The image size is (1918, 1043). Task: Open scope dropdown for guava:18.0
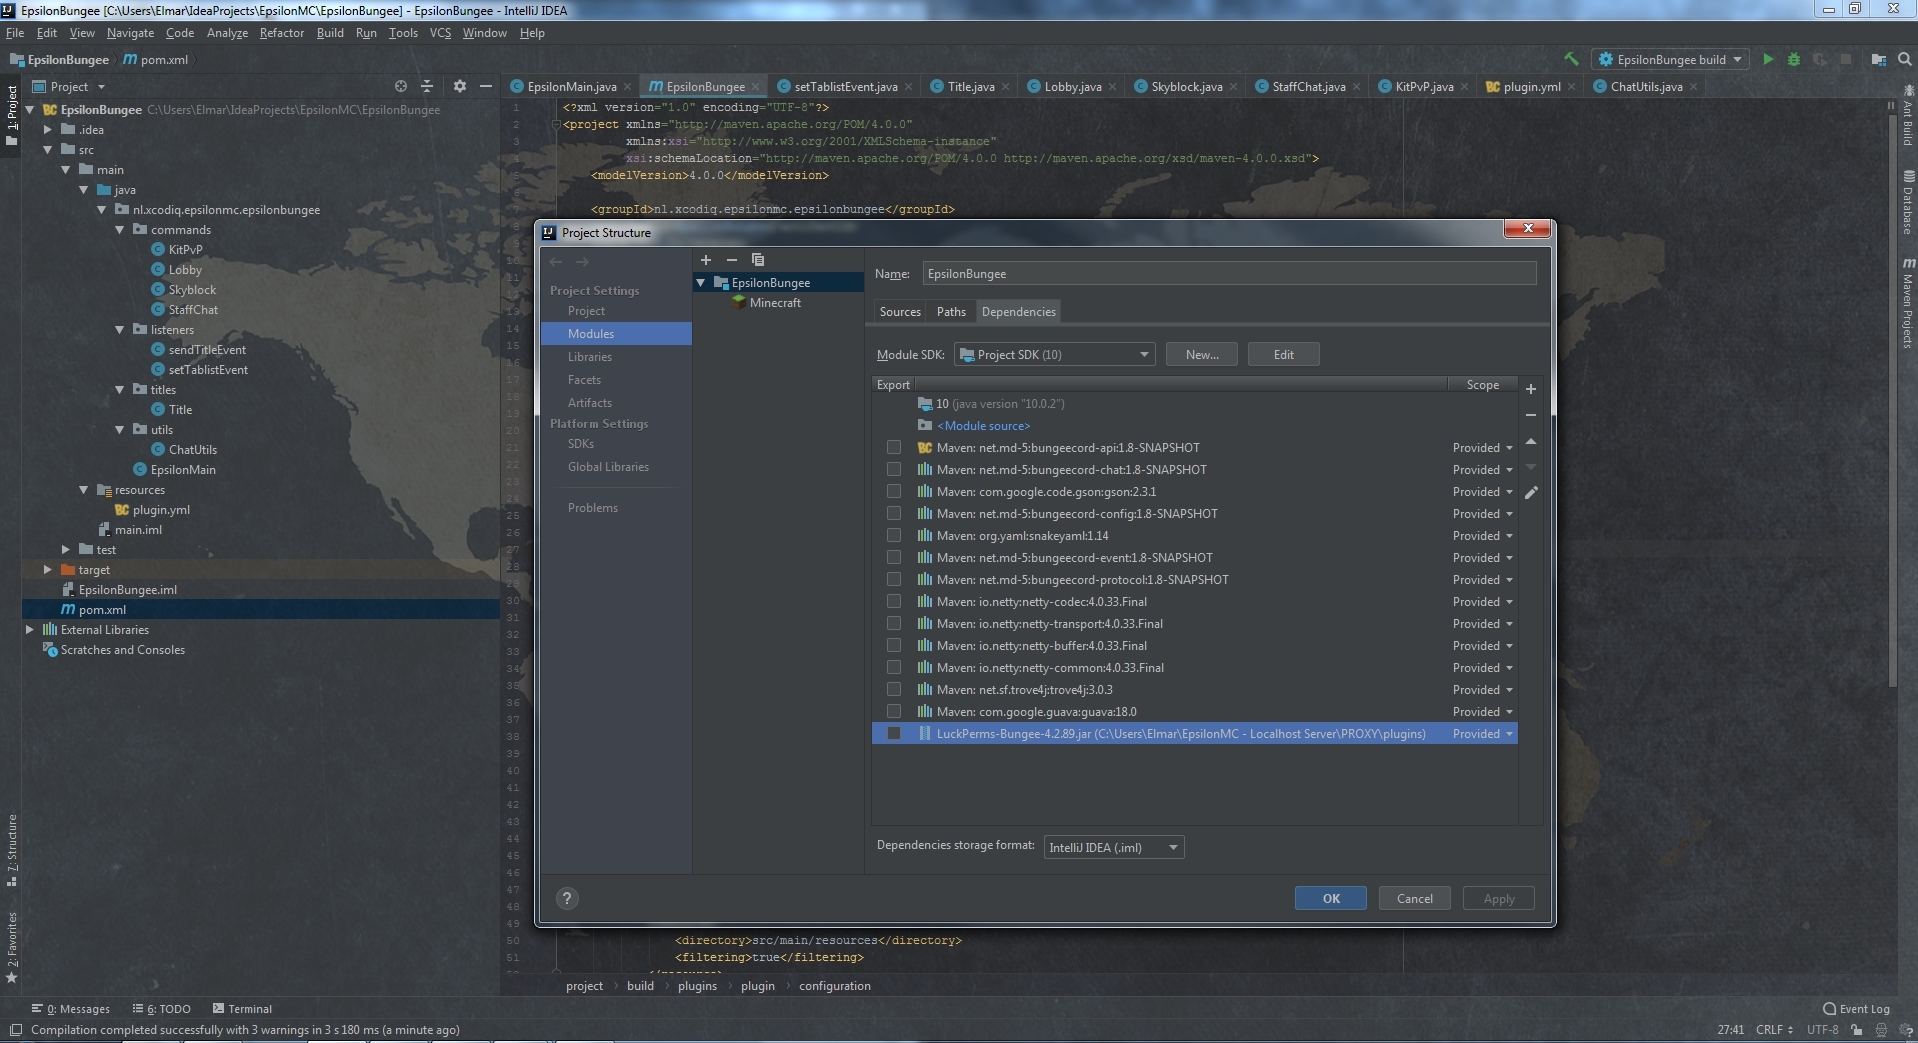click(x=1483, y=712)
